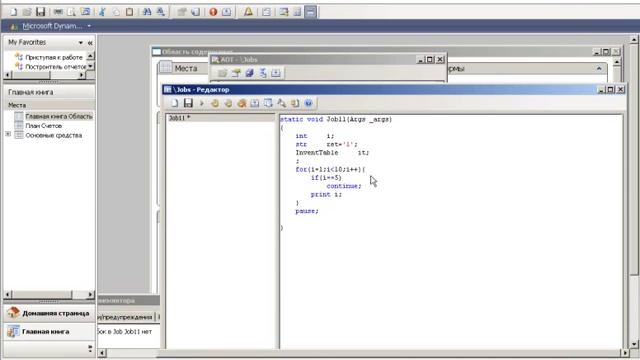Close the AOT Jobs window
The image size is (640, 360).
(x=440, y=60)
